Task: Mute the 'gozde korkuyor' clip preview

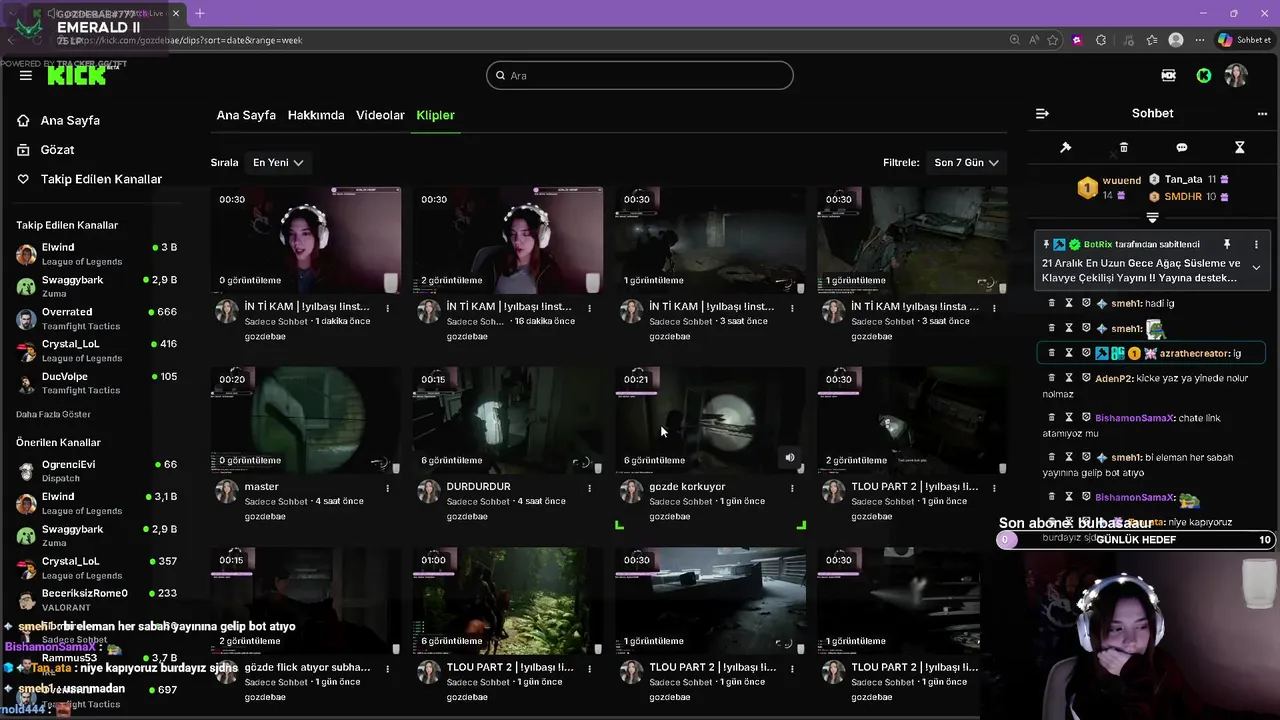Action: click(x=790, y=458)
